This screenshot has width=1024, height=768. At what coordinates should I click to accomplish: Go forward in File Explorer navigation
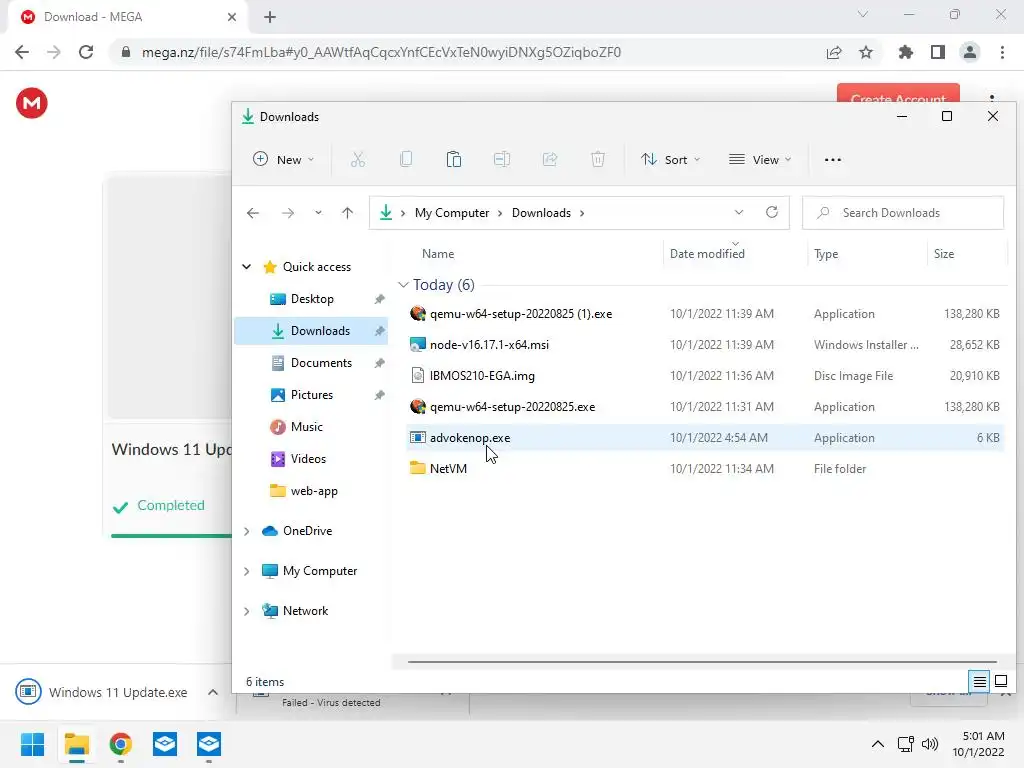pos(287,213)
